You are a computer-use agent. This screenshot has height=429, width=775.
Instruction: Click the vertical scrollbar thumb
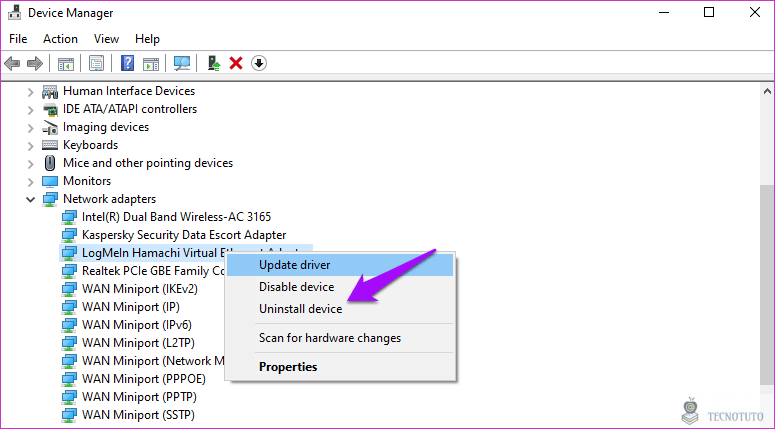pyautogui.click(x=767, y=284)
